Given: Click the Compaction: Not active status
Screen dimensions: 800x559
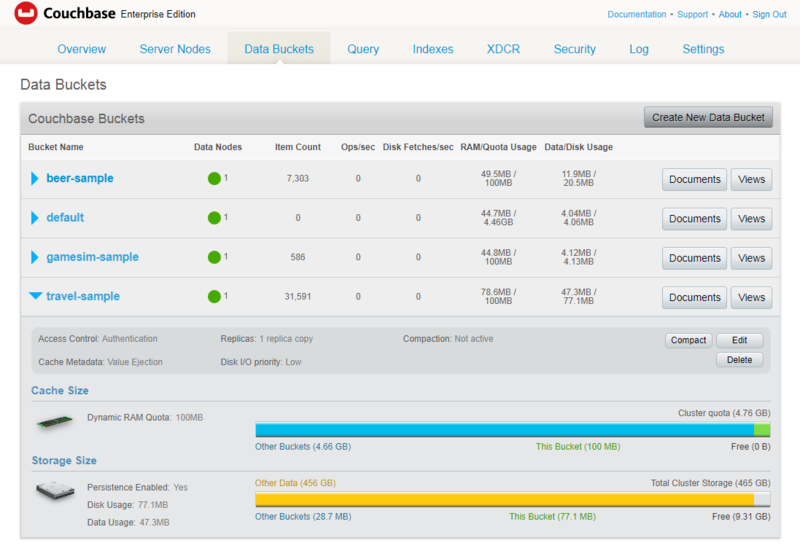Looking at the screenshot, I should 448,339.
